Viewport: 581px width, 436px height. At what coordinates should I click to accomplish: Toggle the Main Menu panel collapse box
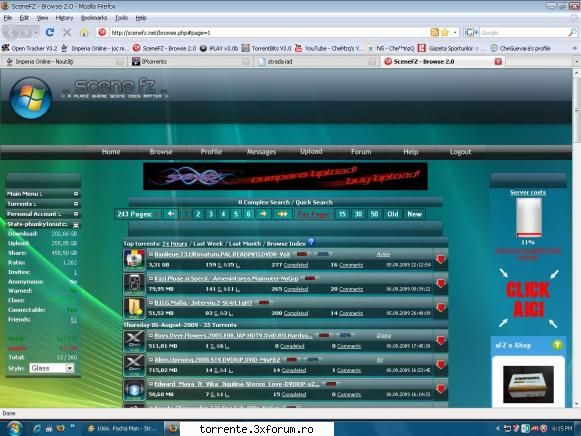click(x=76, y=194)
